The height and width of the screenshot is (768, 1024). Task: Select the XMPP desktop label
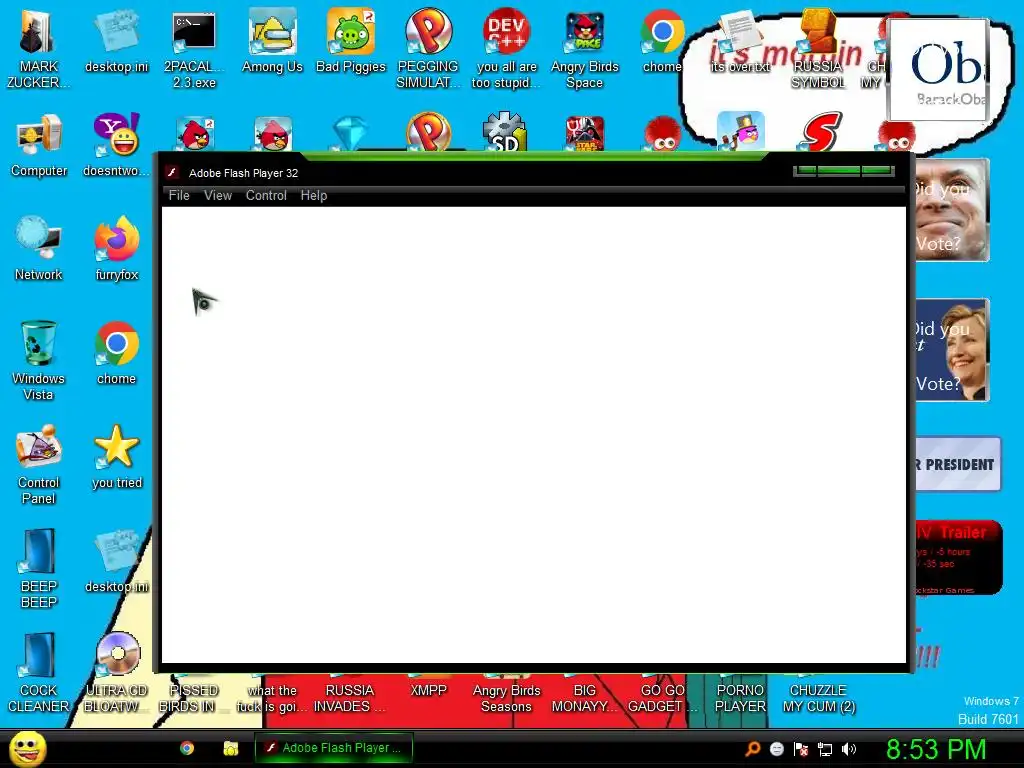pos(428,690)
